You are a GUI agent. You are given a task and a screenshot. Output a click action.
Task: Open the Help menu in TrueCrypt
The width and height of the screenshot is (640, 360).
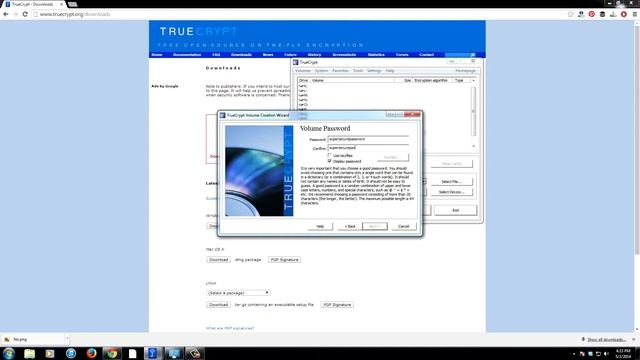(x=390, y=71)
